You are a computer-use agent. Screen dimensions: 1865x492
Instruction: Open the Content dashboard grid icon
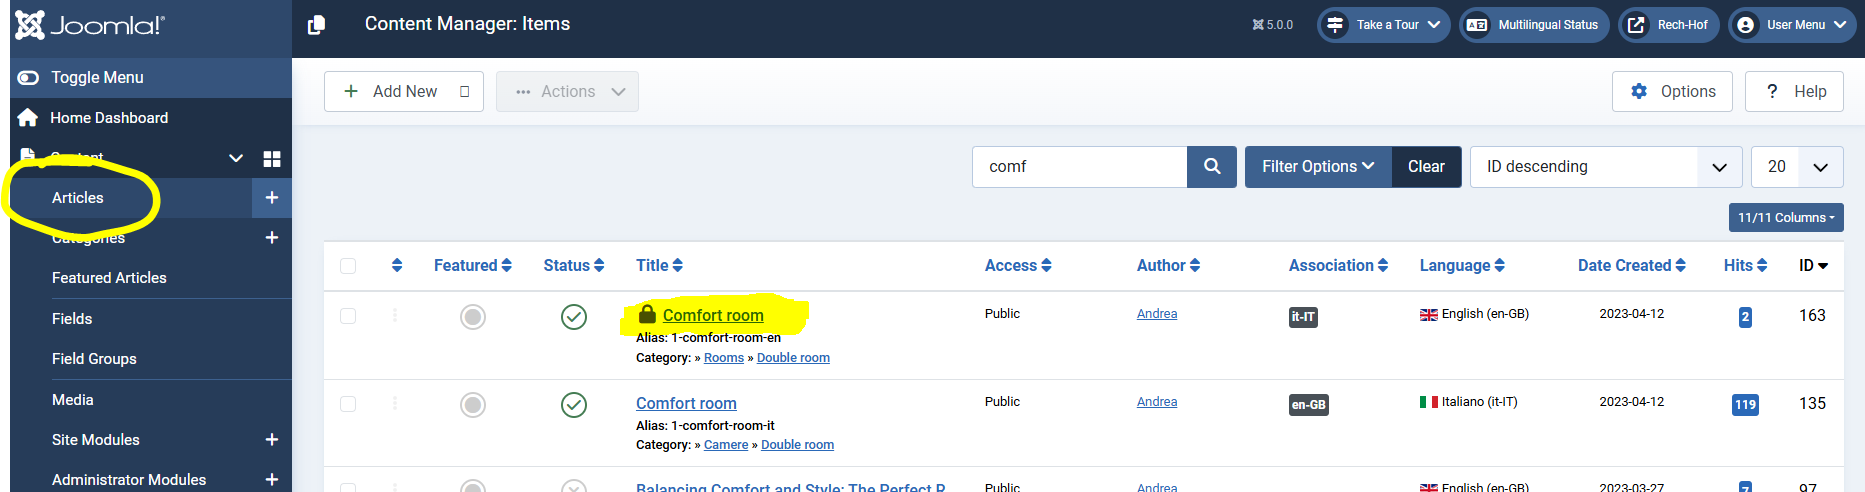271,159
